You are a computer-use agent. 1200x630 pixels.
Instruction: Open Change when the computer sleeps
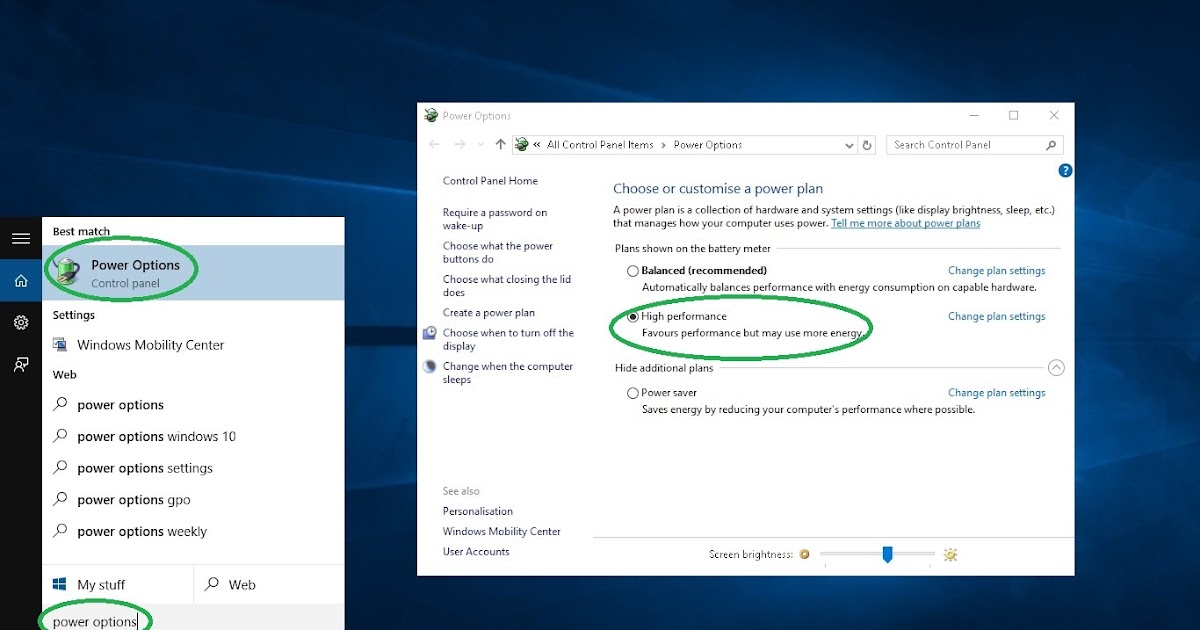pos(508,373)
